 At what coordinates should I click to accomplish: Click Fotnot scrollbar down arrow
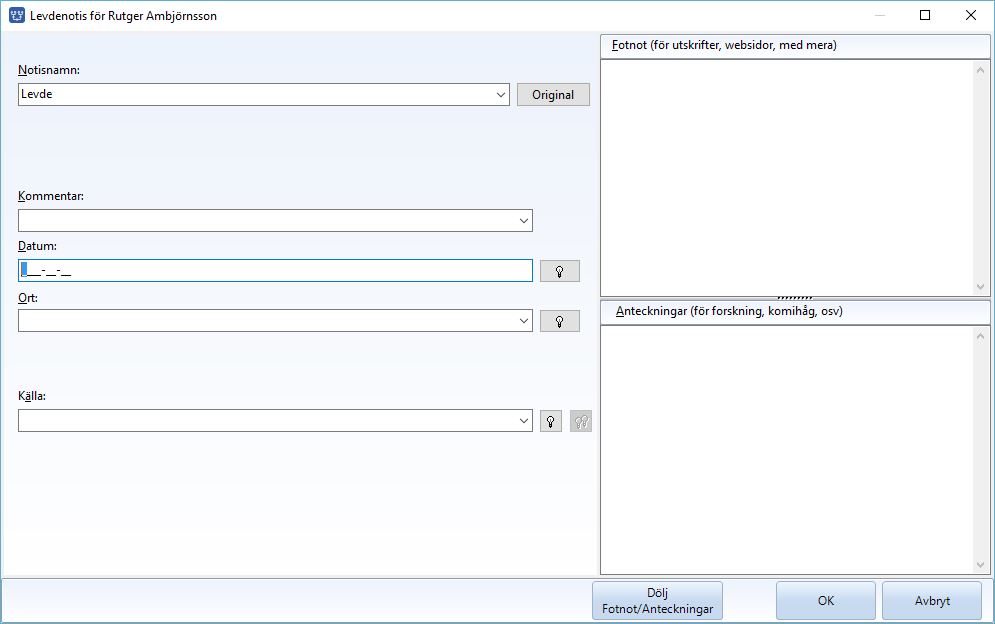[980, 287]
